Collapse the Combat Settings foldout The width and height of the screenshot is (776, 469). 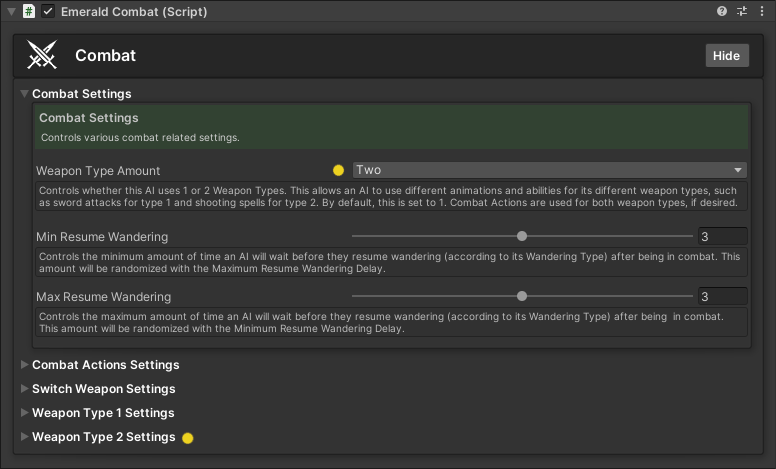click(x=25, y=94)
